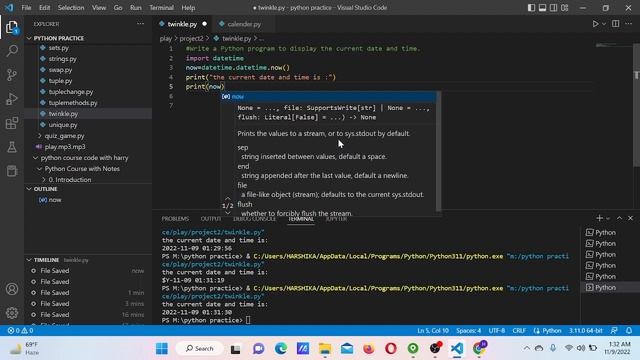Image resolution: width=640 pixels, height=360 pixels.
Task: Click feedback icon in status bar
Action: coord(614,331)
